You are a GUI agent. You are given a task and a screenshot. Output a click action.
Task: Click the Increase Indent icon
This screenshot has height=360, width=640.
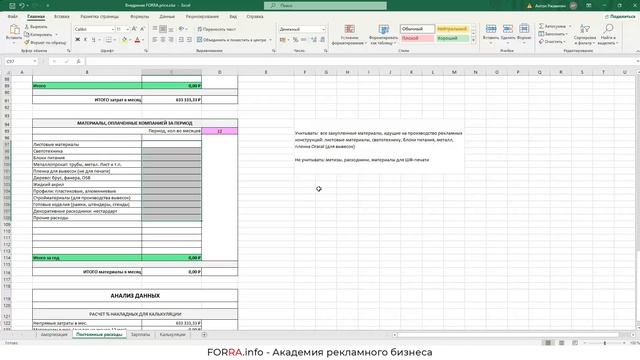point(189,40)
